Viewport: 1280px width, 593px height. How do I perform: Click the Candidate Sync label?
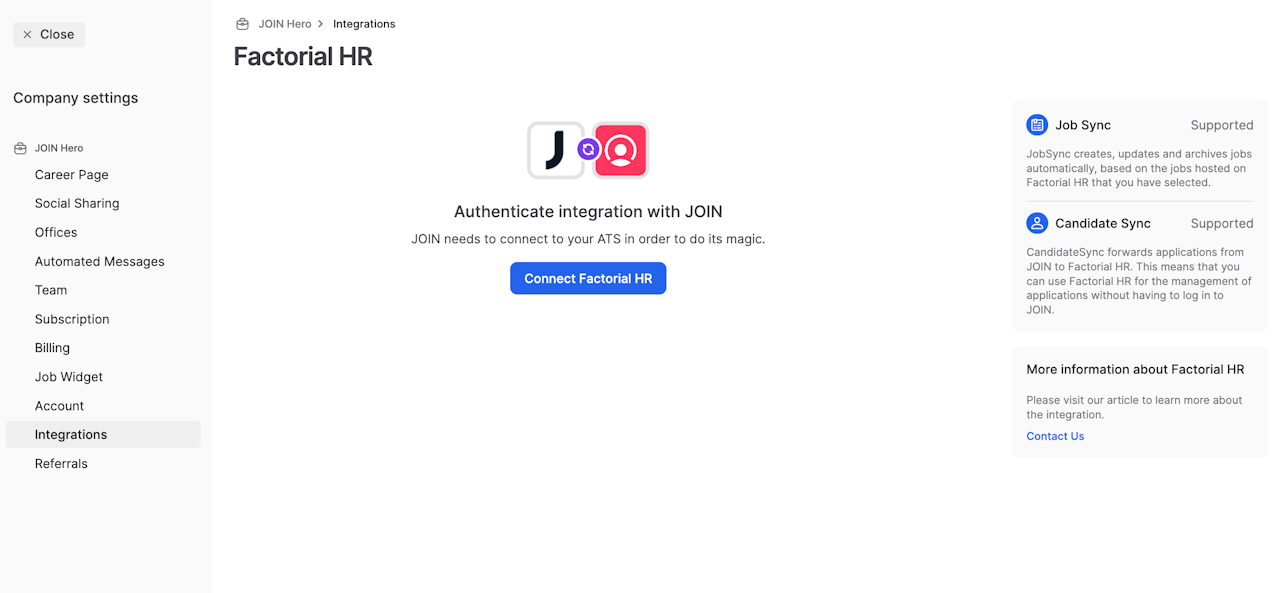coord(1103,223)
